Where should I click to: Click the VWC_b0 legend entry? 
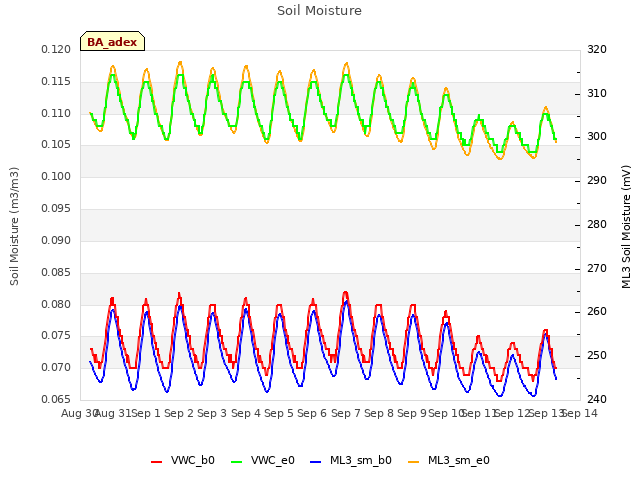pos(182,460)
